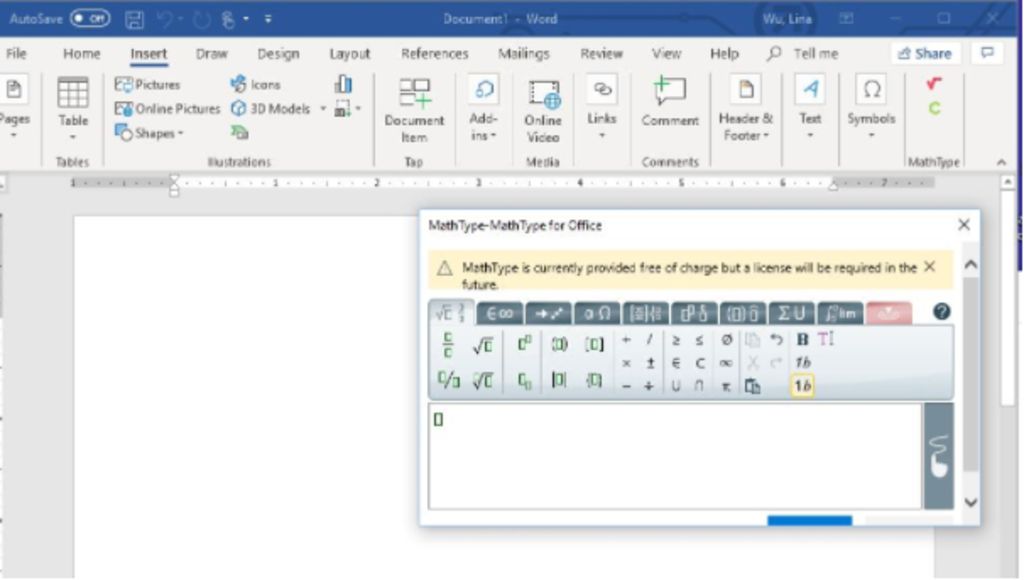Insert parentheses template

(x=559, y=344)
